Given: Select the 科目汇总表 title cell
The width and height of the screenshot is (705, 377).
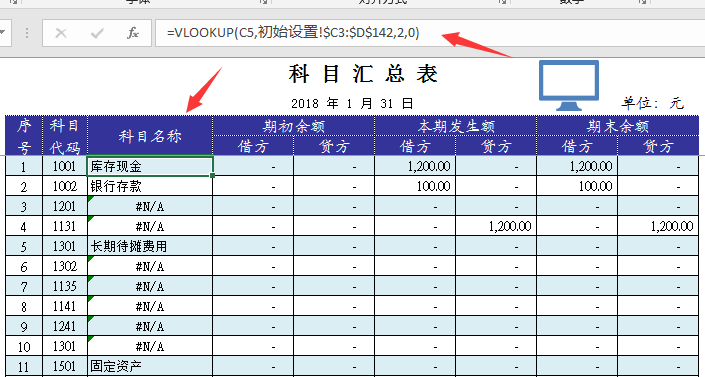Looking at the screenshot, I should (x=363, y=74).
